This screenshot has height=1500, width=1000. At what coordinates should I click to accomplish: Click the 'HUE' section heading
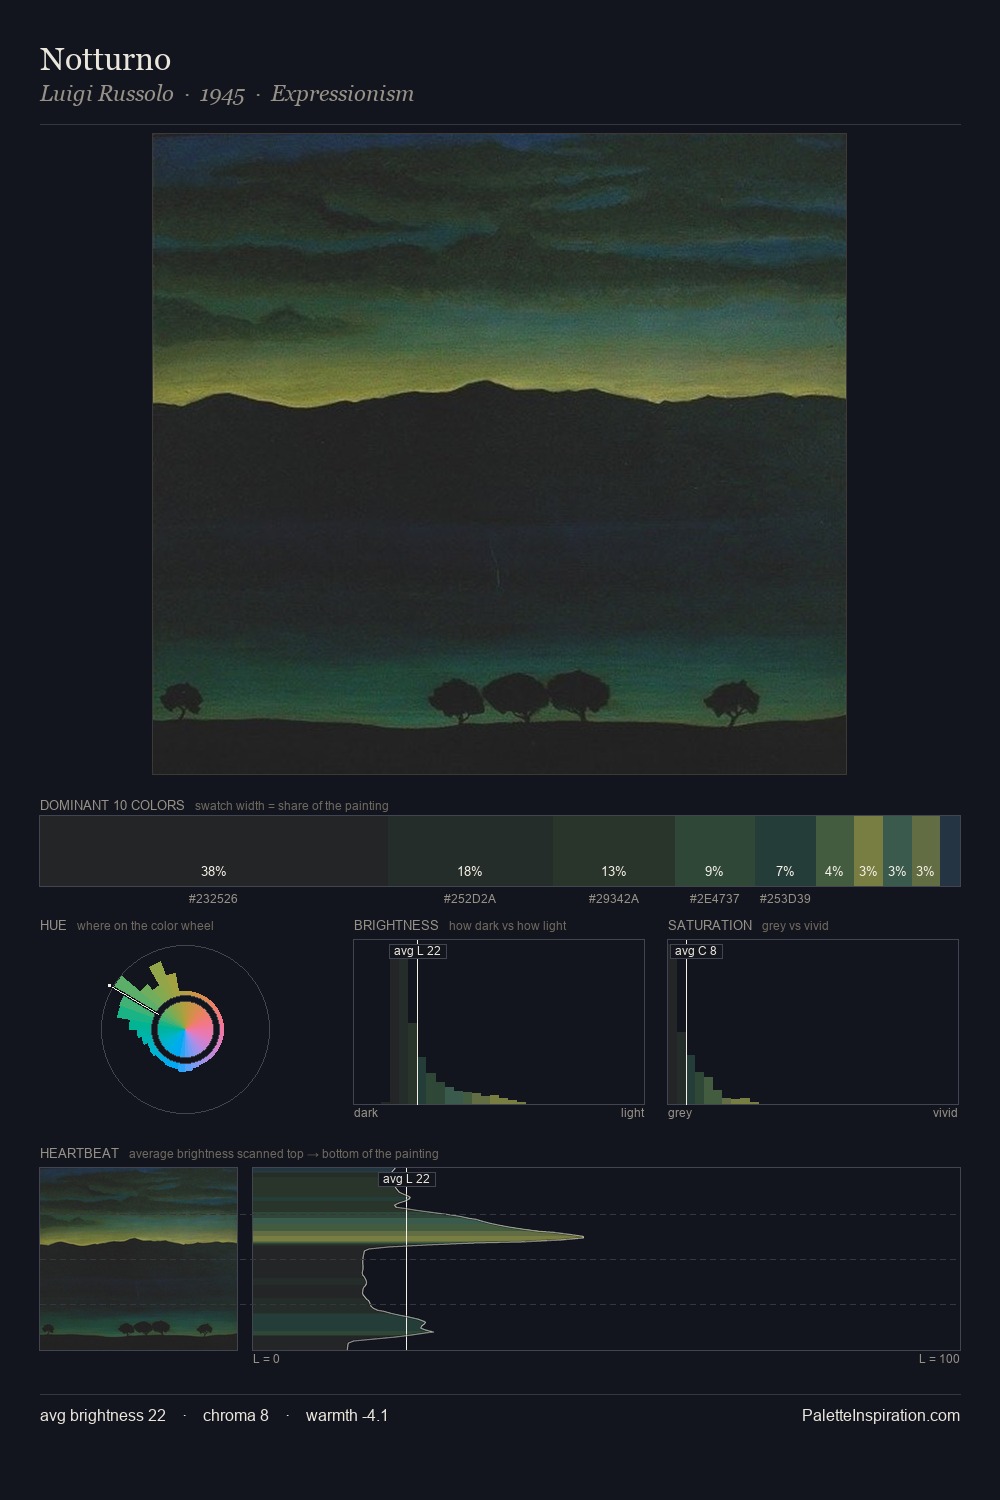click(53, 925)
